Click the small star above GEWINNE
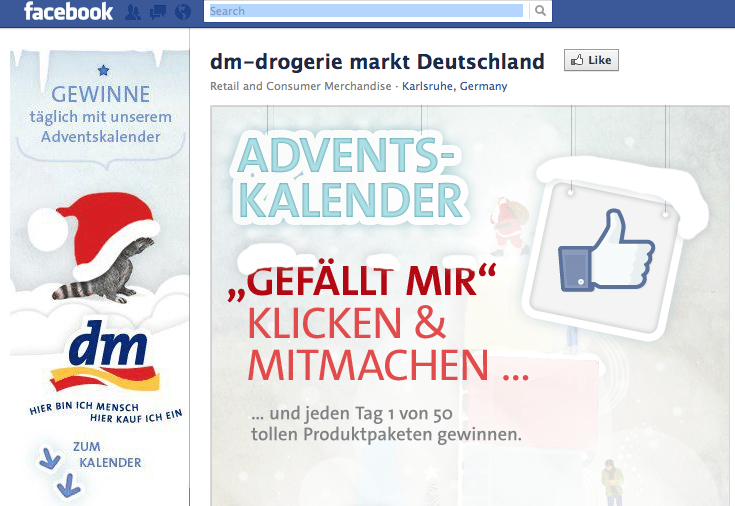Viewport: 735px width, 506px height. [x=104, y=70]
